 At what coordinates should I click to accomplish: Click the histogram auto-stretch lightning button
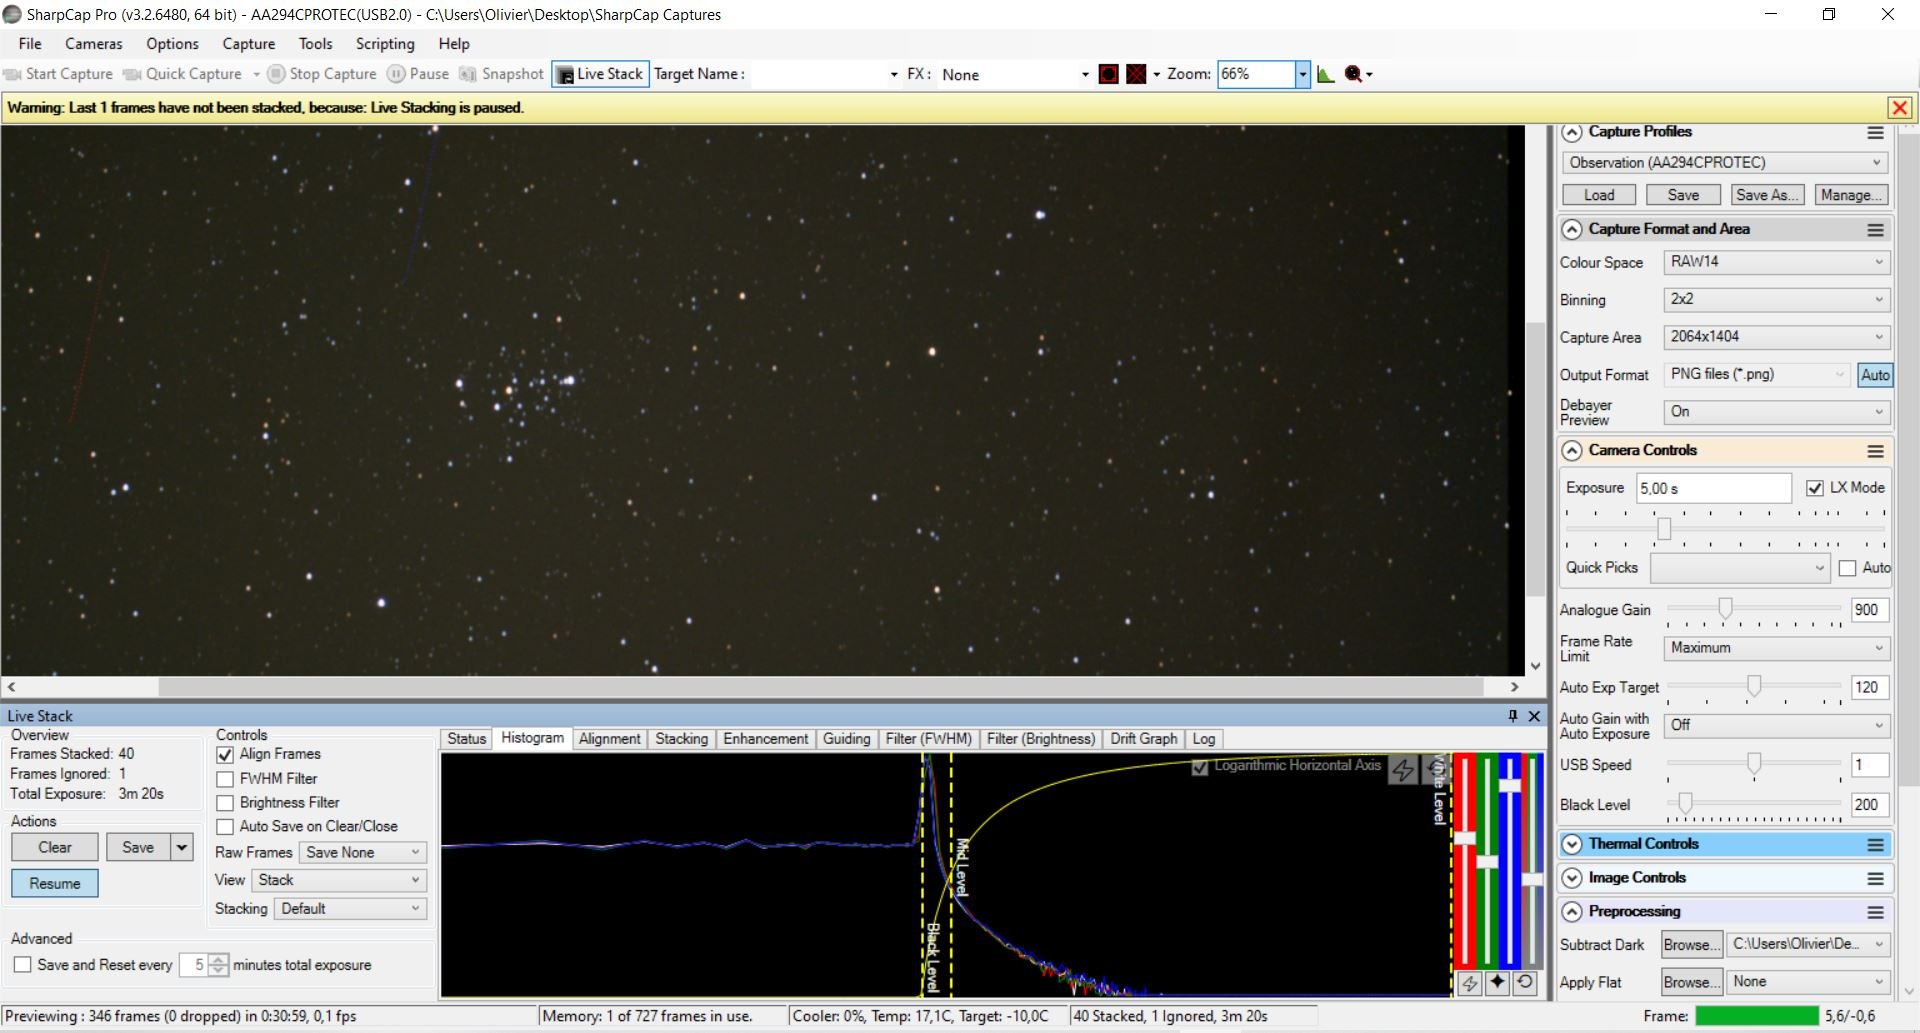1403,769
